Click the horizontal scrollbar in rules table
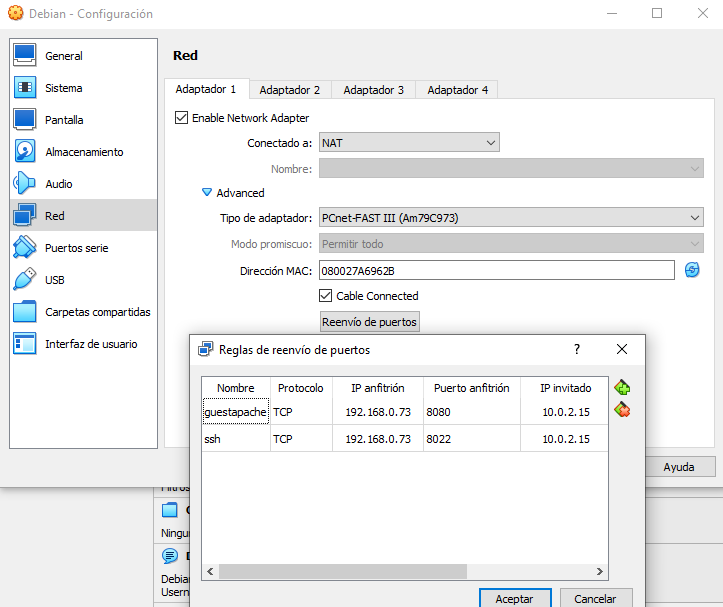 coord(343,571)
